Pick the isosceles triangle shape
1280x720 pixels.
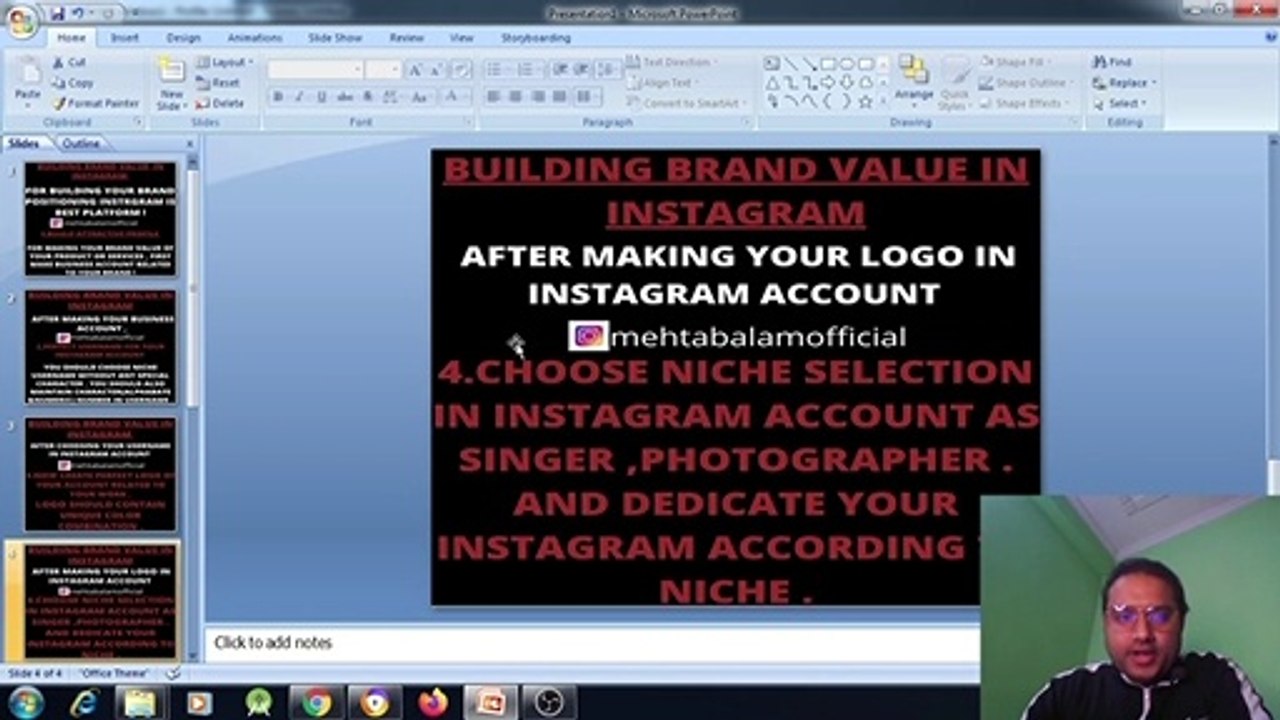(x=772, y=83)
